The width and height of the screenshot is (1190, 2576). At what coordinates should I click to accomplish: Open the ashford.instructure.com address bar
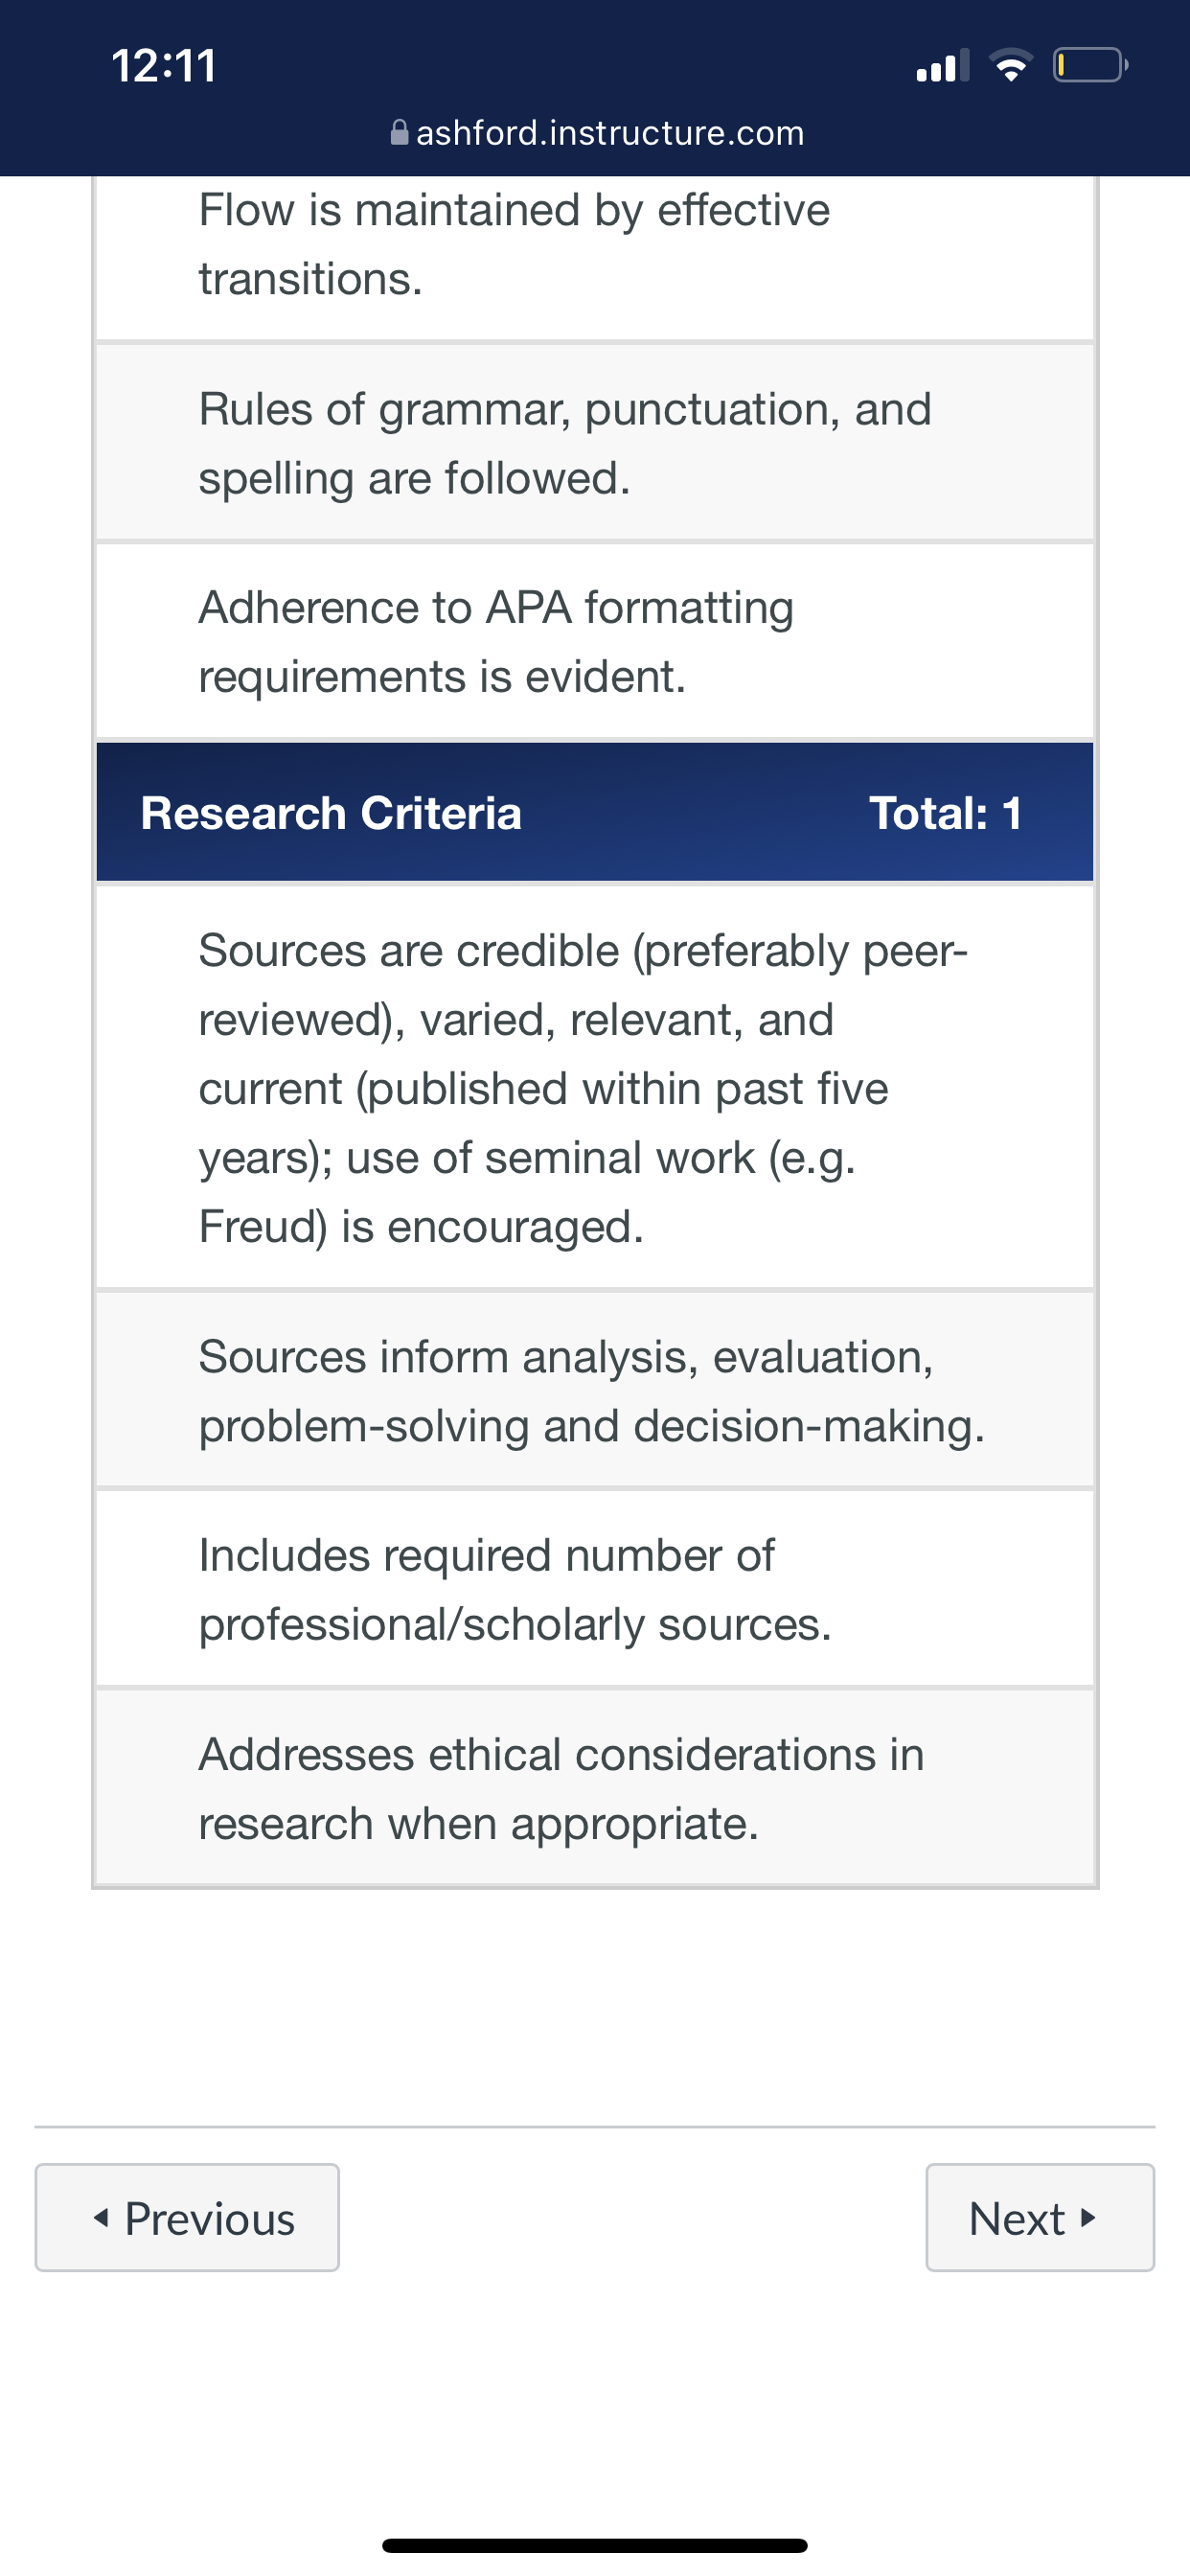coord(597,132)
